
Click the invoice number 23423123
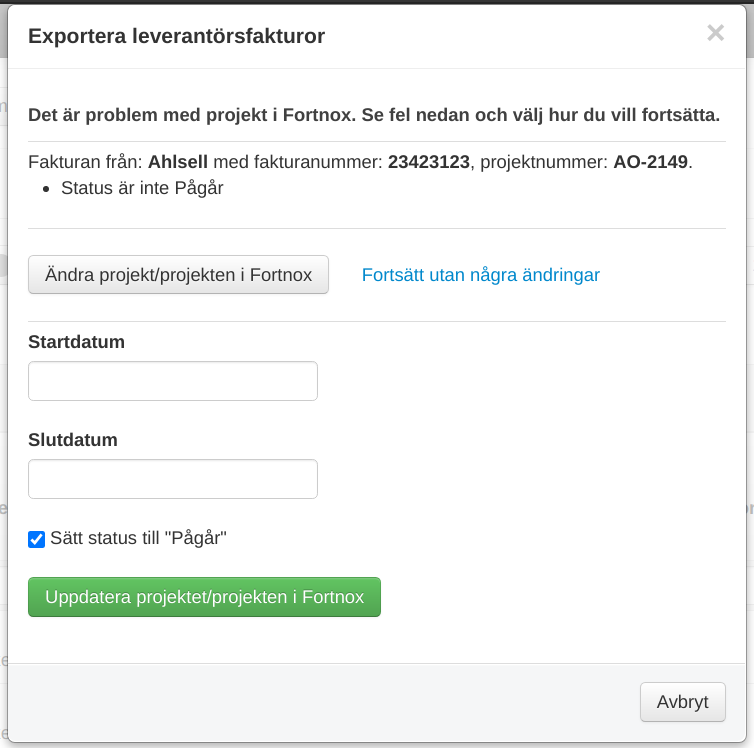[429, 162]
